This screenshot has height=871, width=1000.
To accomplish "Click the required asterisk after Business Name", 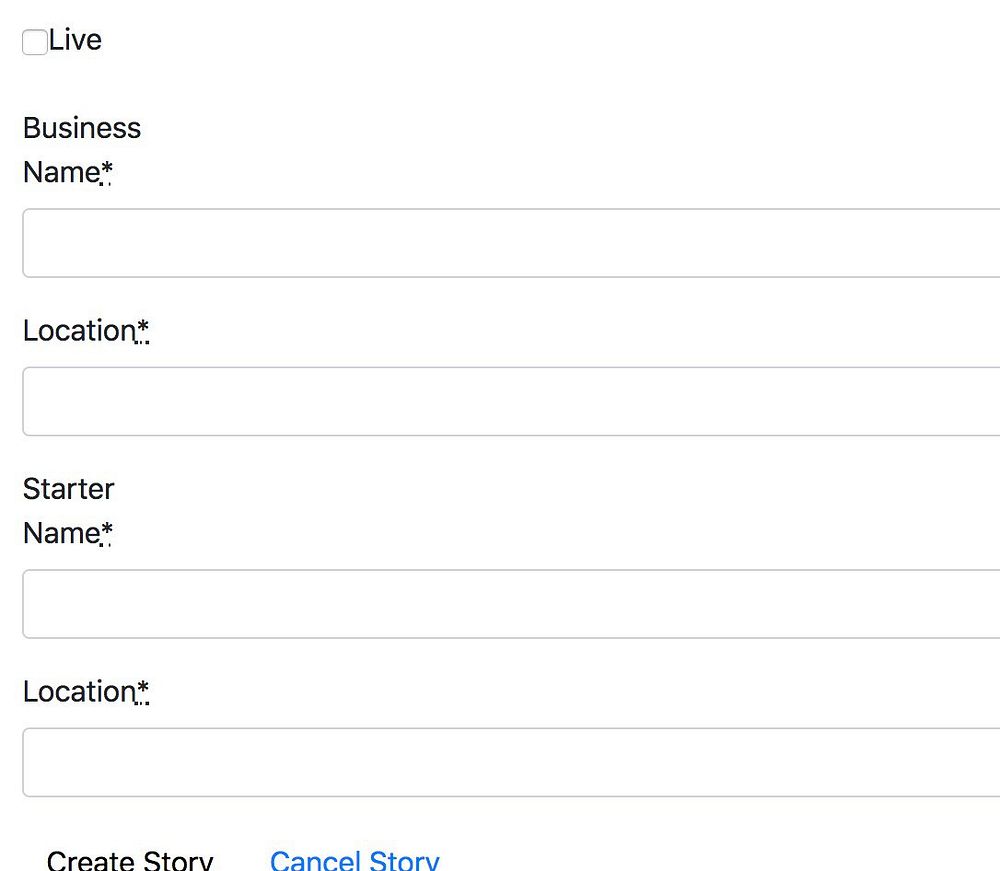I will coord(107,172).
